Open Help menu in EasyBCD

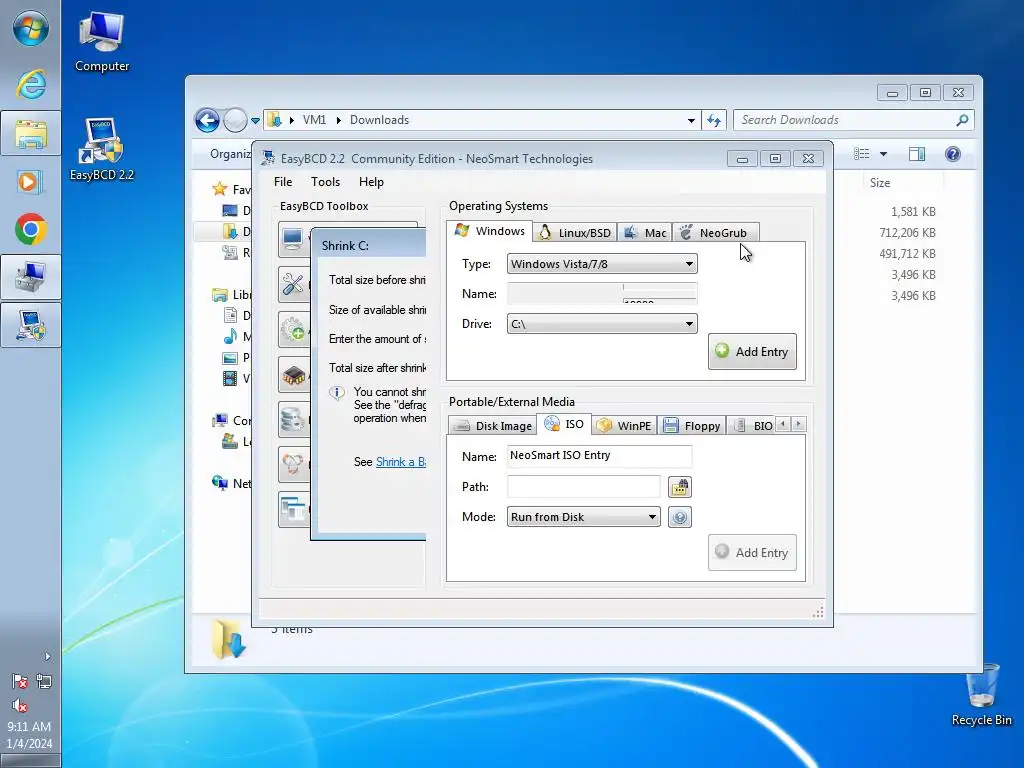tap(371, 182)
